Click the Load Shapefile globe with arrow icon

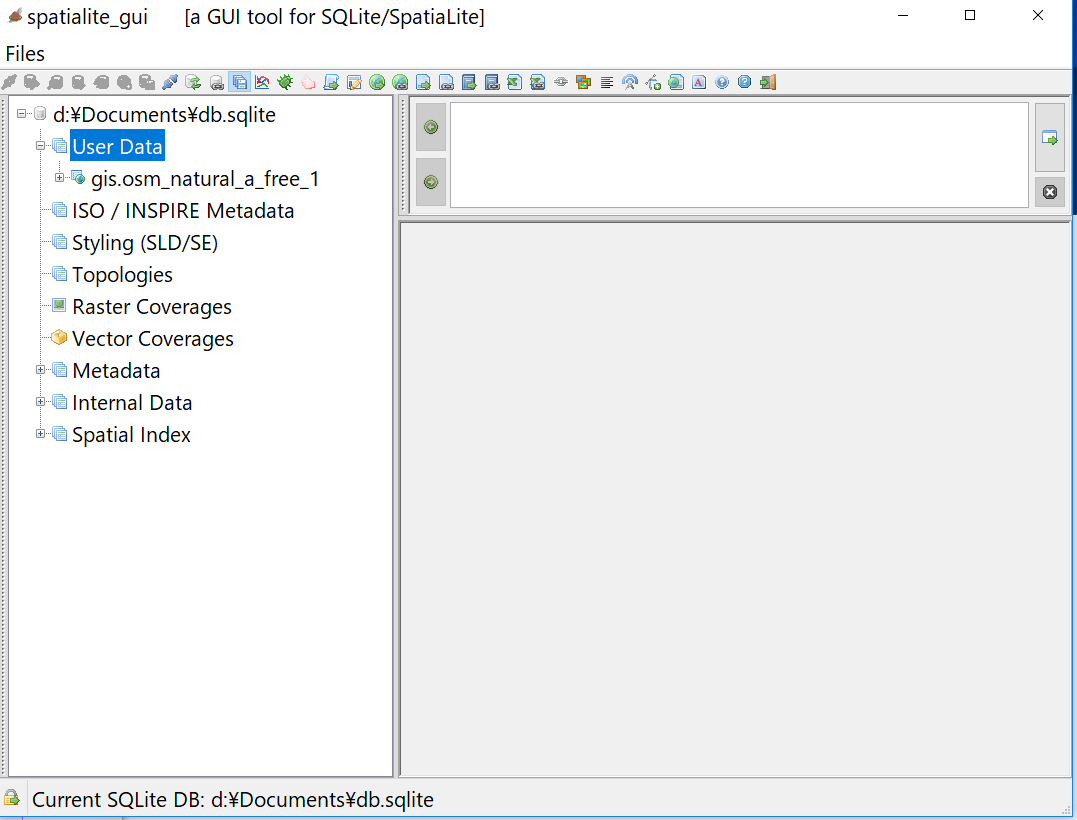pyautogui.click(x=377, y=82)
